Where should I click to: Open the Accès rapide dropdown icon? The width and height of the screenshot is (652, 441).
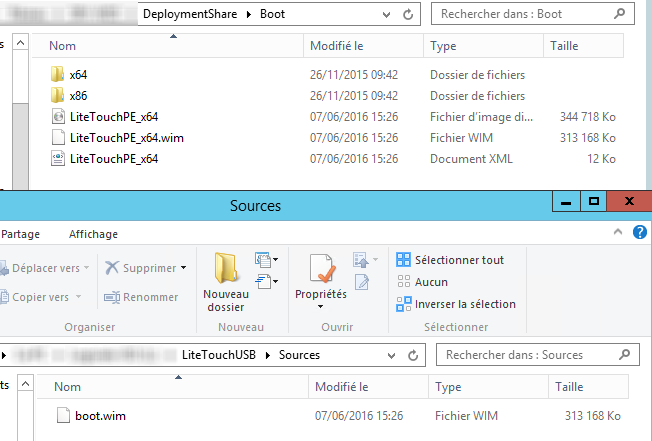(x=267, y=283)
